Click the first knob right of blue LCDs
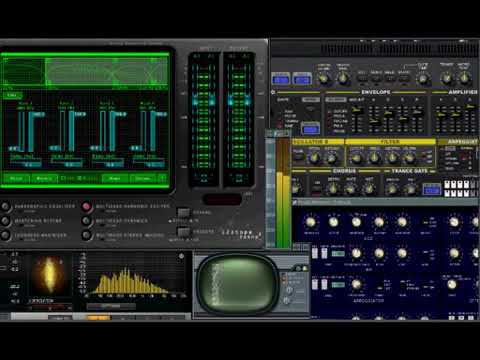 pyautogui.click(x=323, y=79)
